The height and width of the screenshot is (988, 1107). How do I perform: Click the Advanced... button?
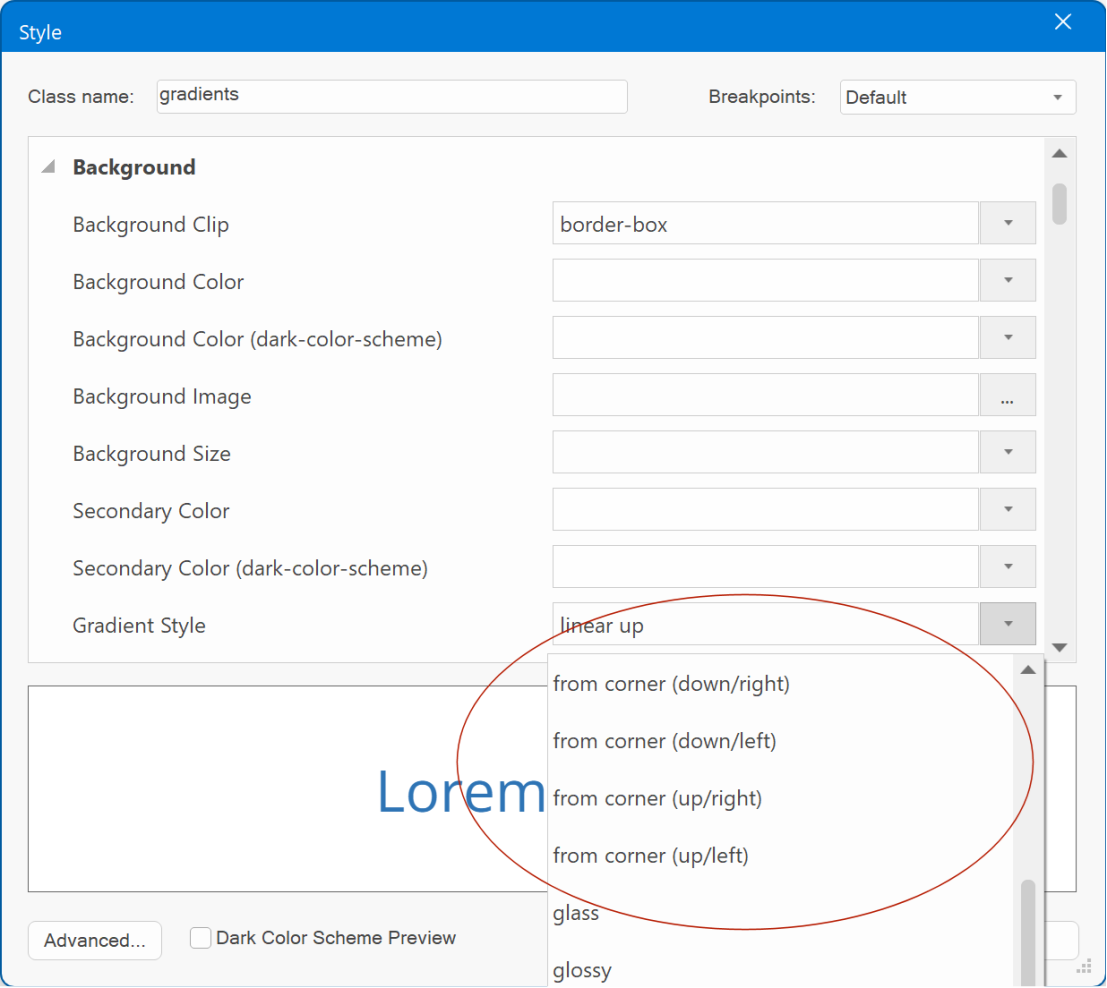[x=95, y=940]
